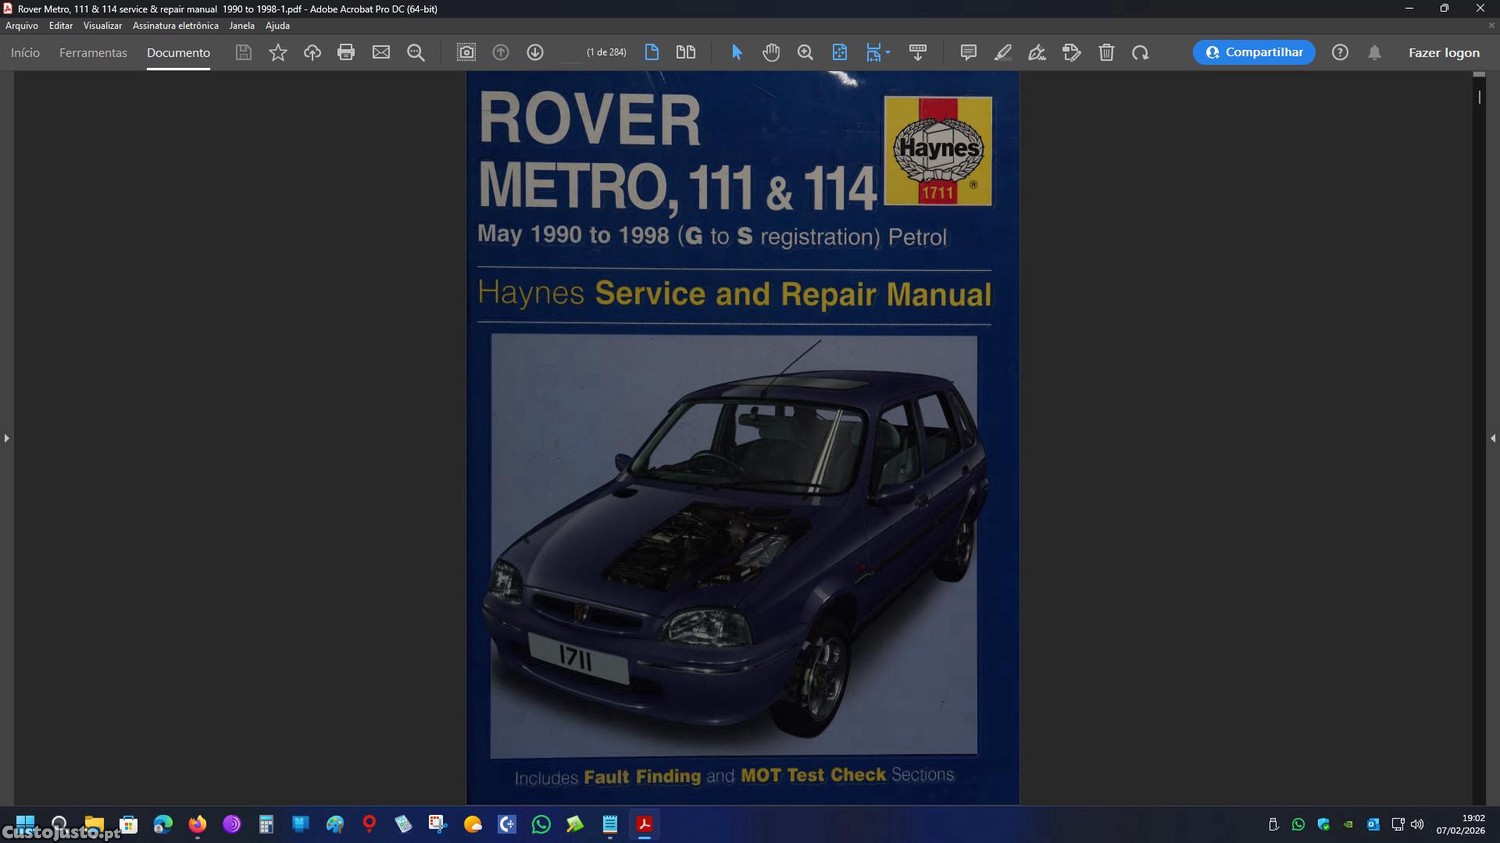Screen dimensions: 1500x843
Task: Click Fazer logon to sign in
Action: coord(1443,52)
